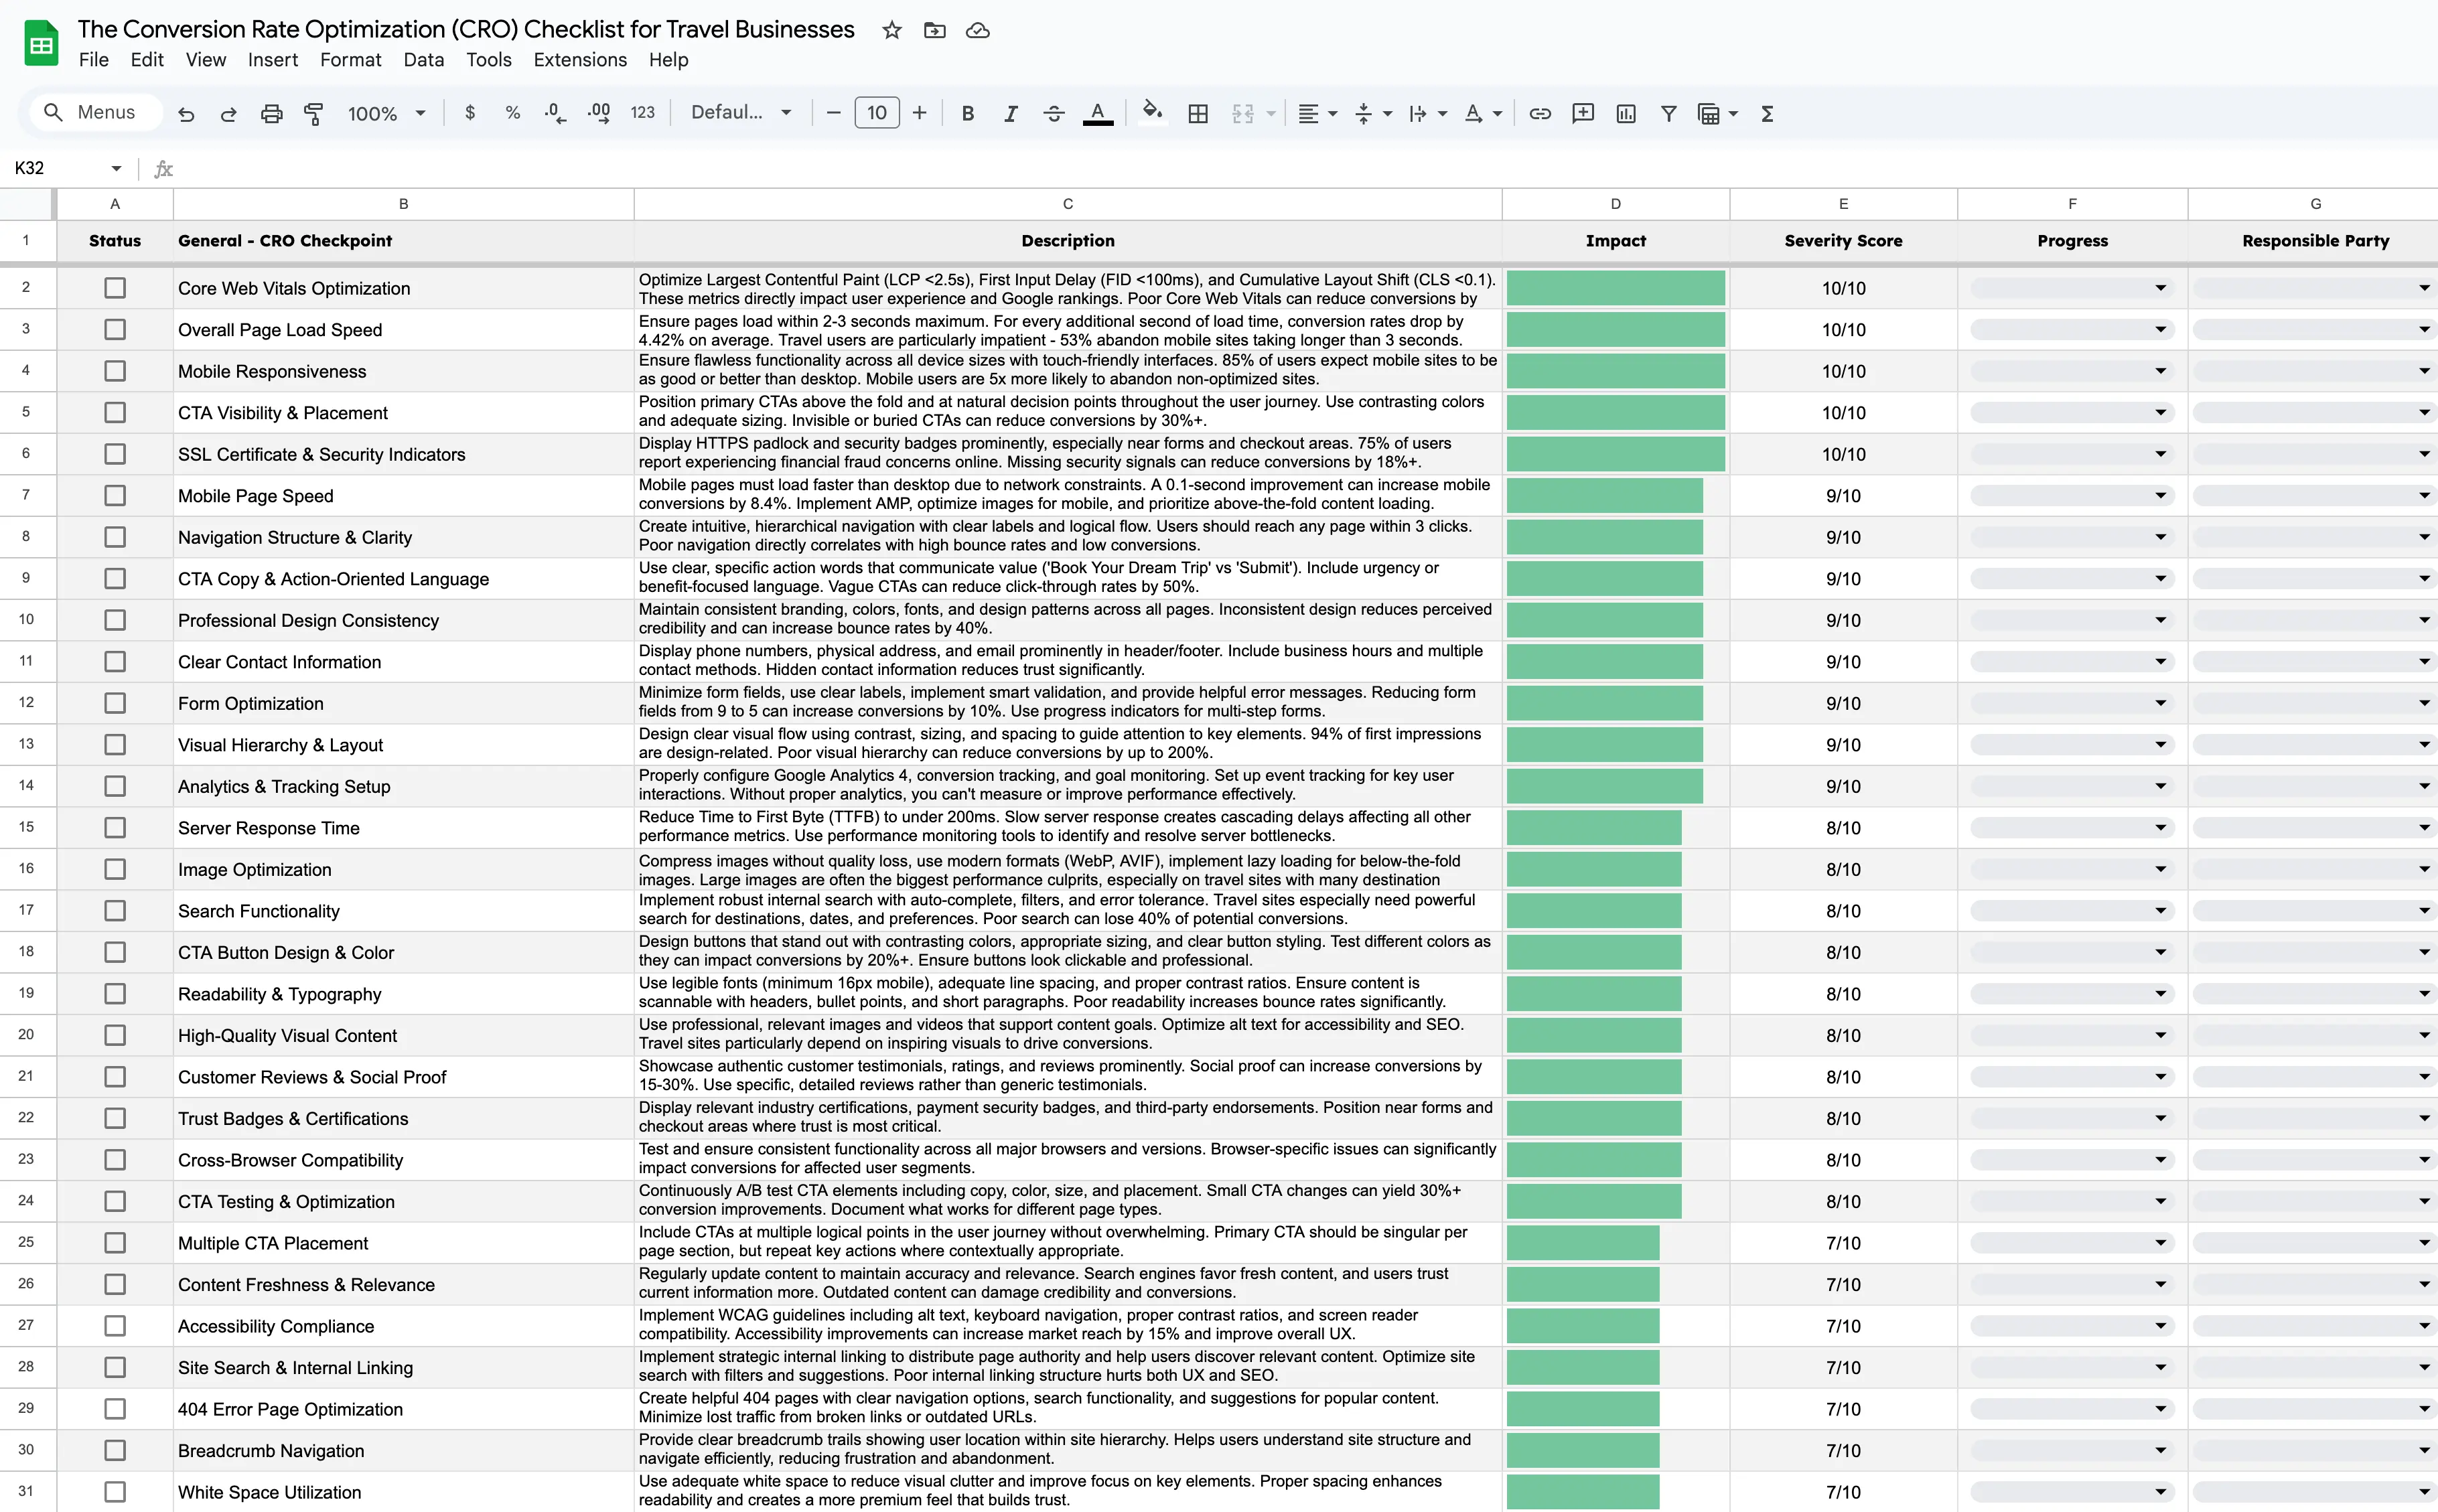The height and width of the screenshot is (1512, 2438).
Task: Insert a link with the link icon
Action: [1539, 114]
